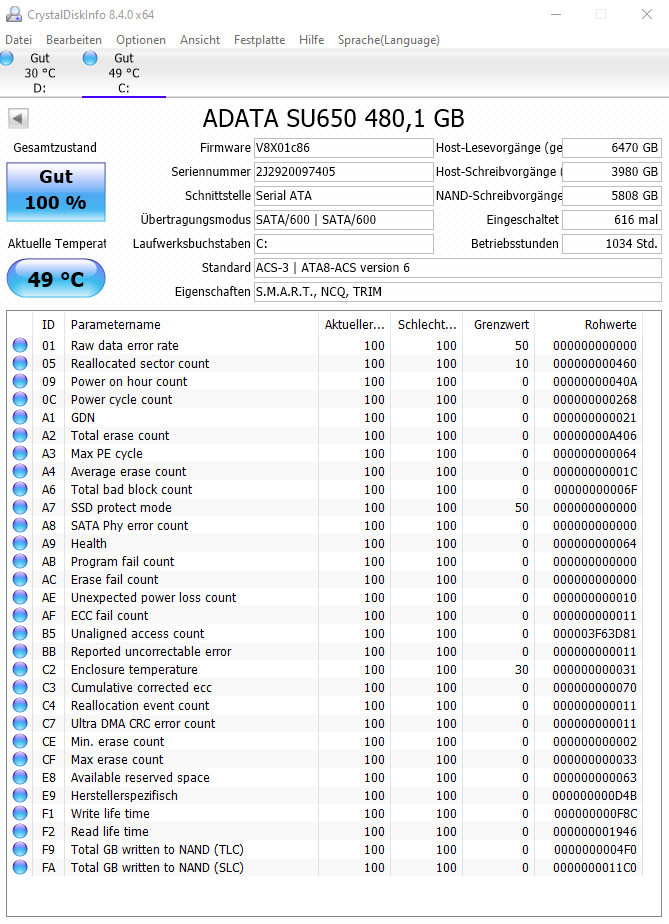The width and height of the screenshot is (669, 924).
Task: Click status orb for Write life time
Action: (20, 813)
